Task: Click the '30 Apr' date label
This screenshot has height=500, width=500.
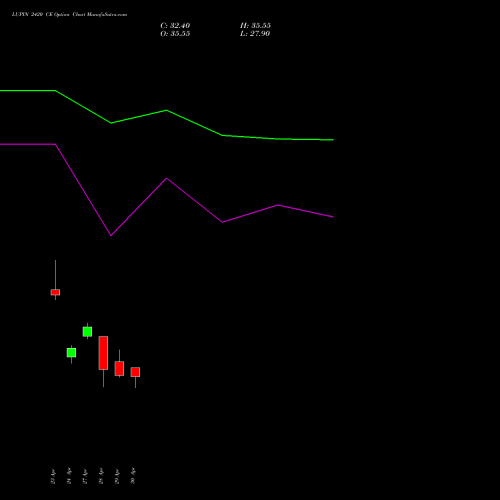Action: [x=133, y=476]
